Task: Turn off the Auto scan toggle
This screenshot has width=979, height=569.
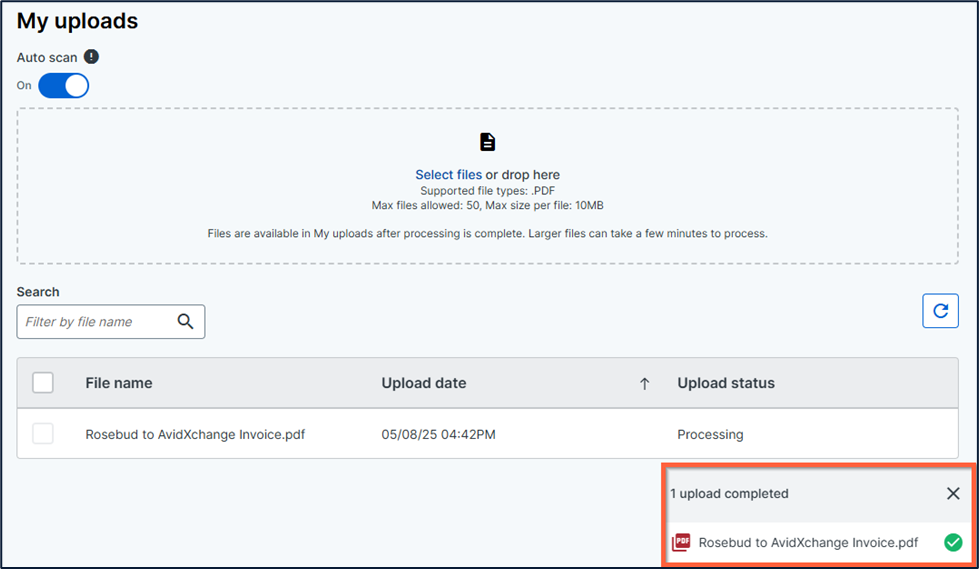Action: tap(64, 86)
